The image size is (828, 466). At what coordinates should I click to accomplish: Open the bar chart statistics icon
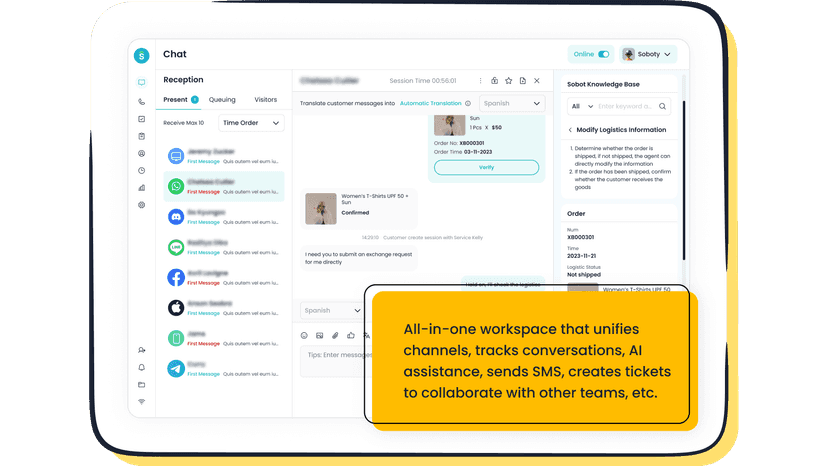point(142,188)
